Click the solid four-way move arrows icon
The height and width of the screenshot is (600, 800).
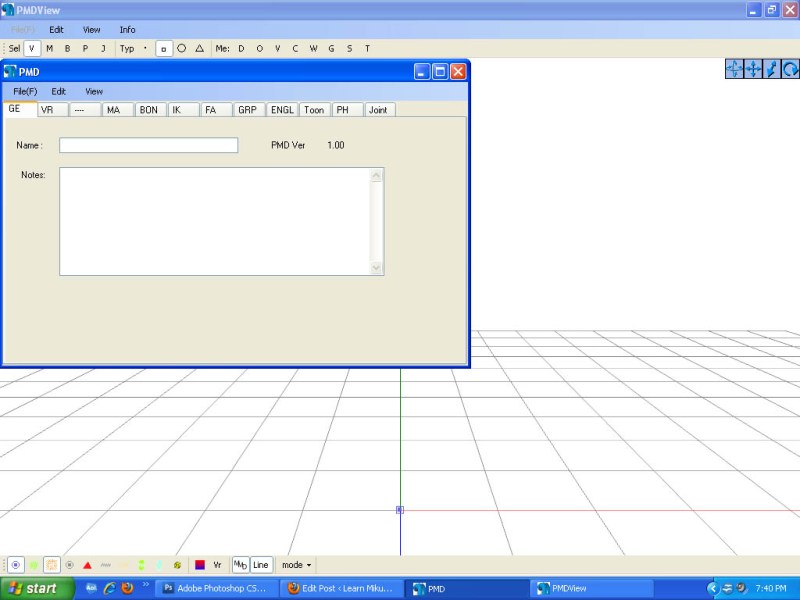tap(753, 69)
